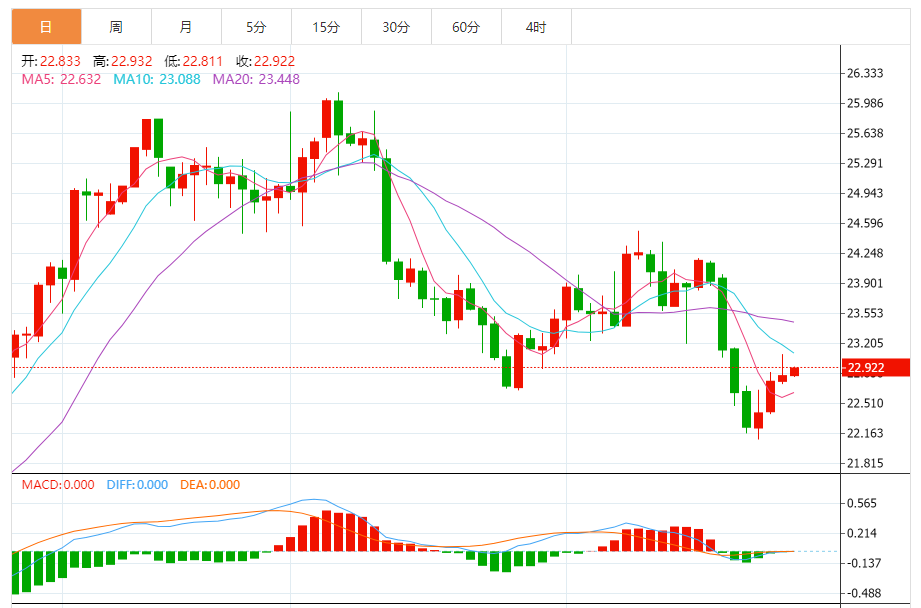Viewport: 921px width, 608px height.
Task: Click the 23.205 price axis label
Action: click(865, 343)
